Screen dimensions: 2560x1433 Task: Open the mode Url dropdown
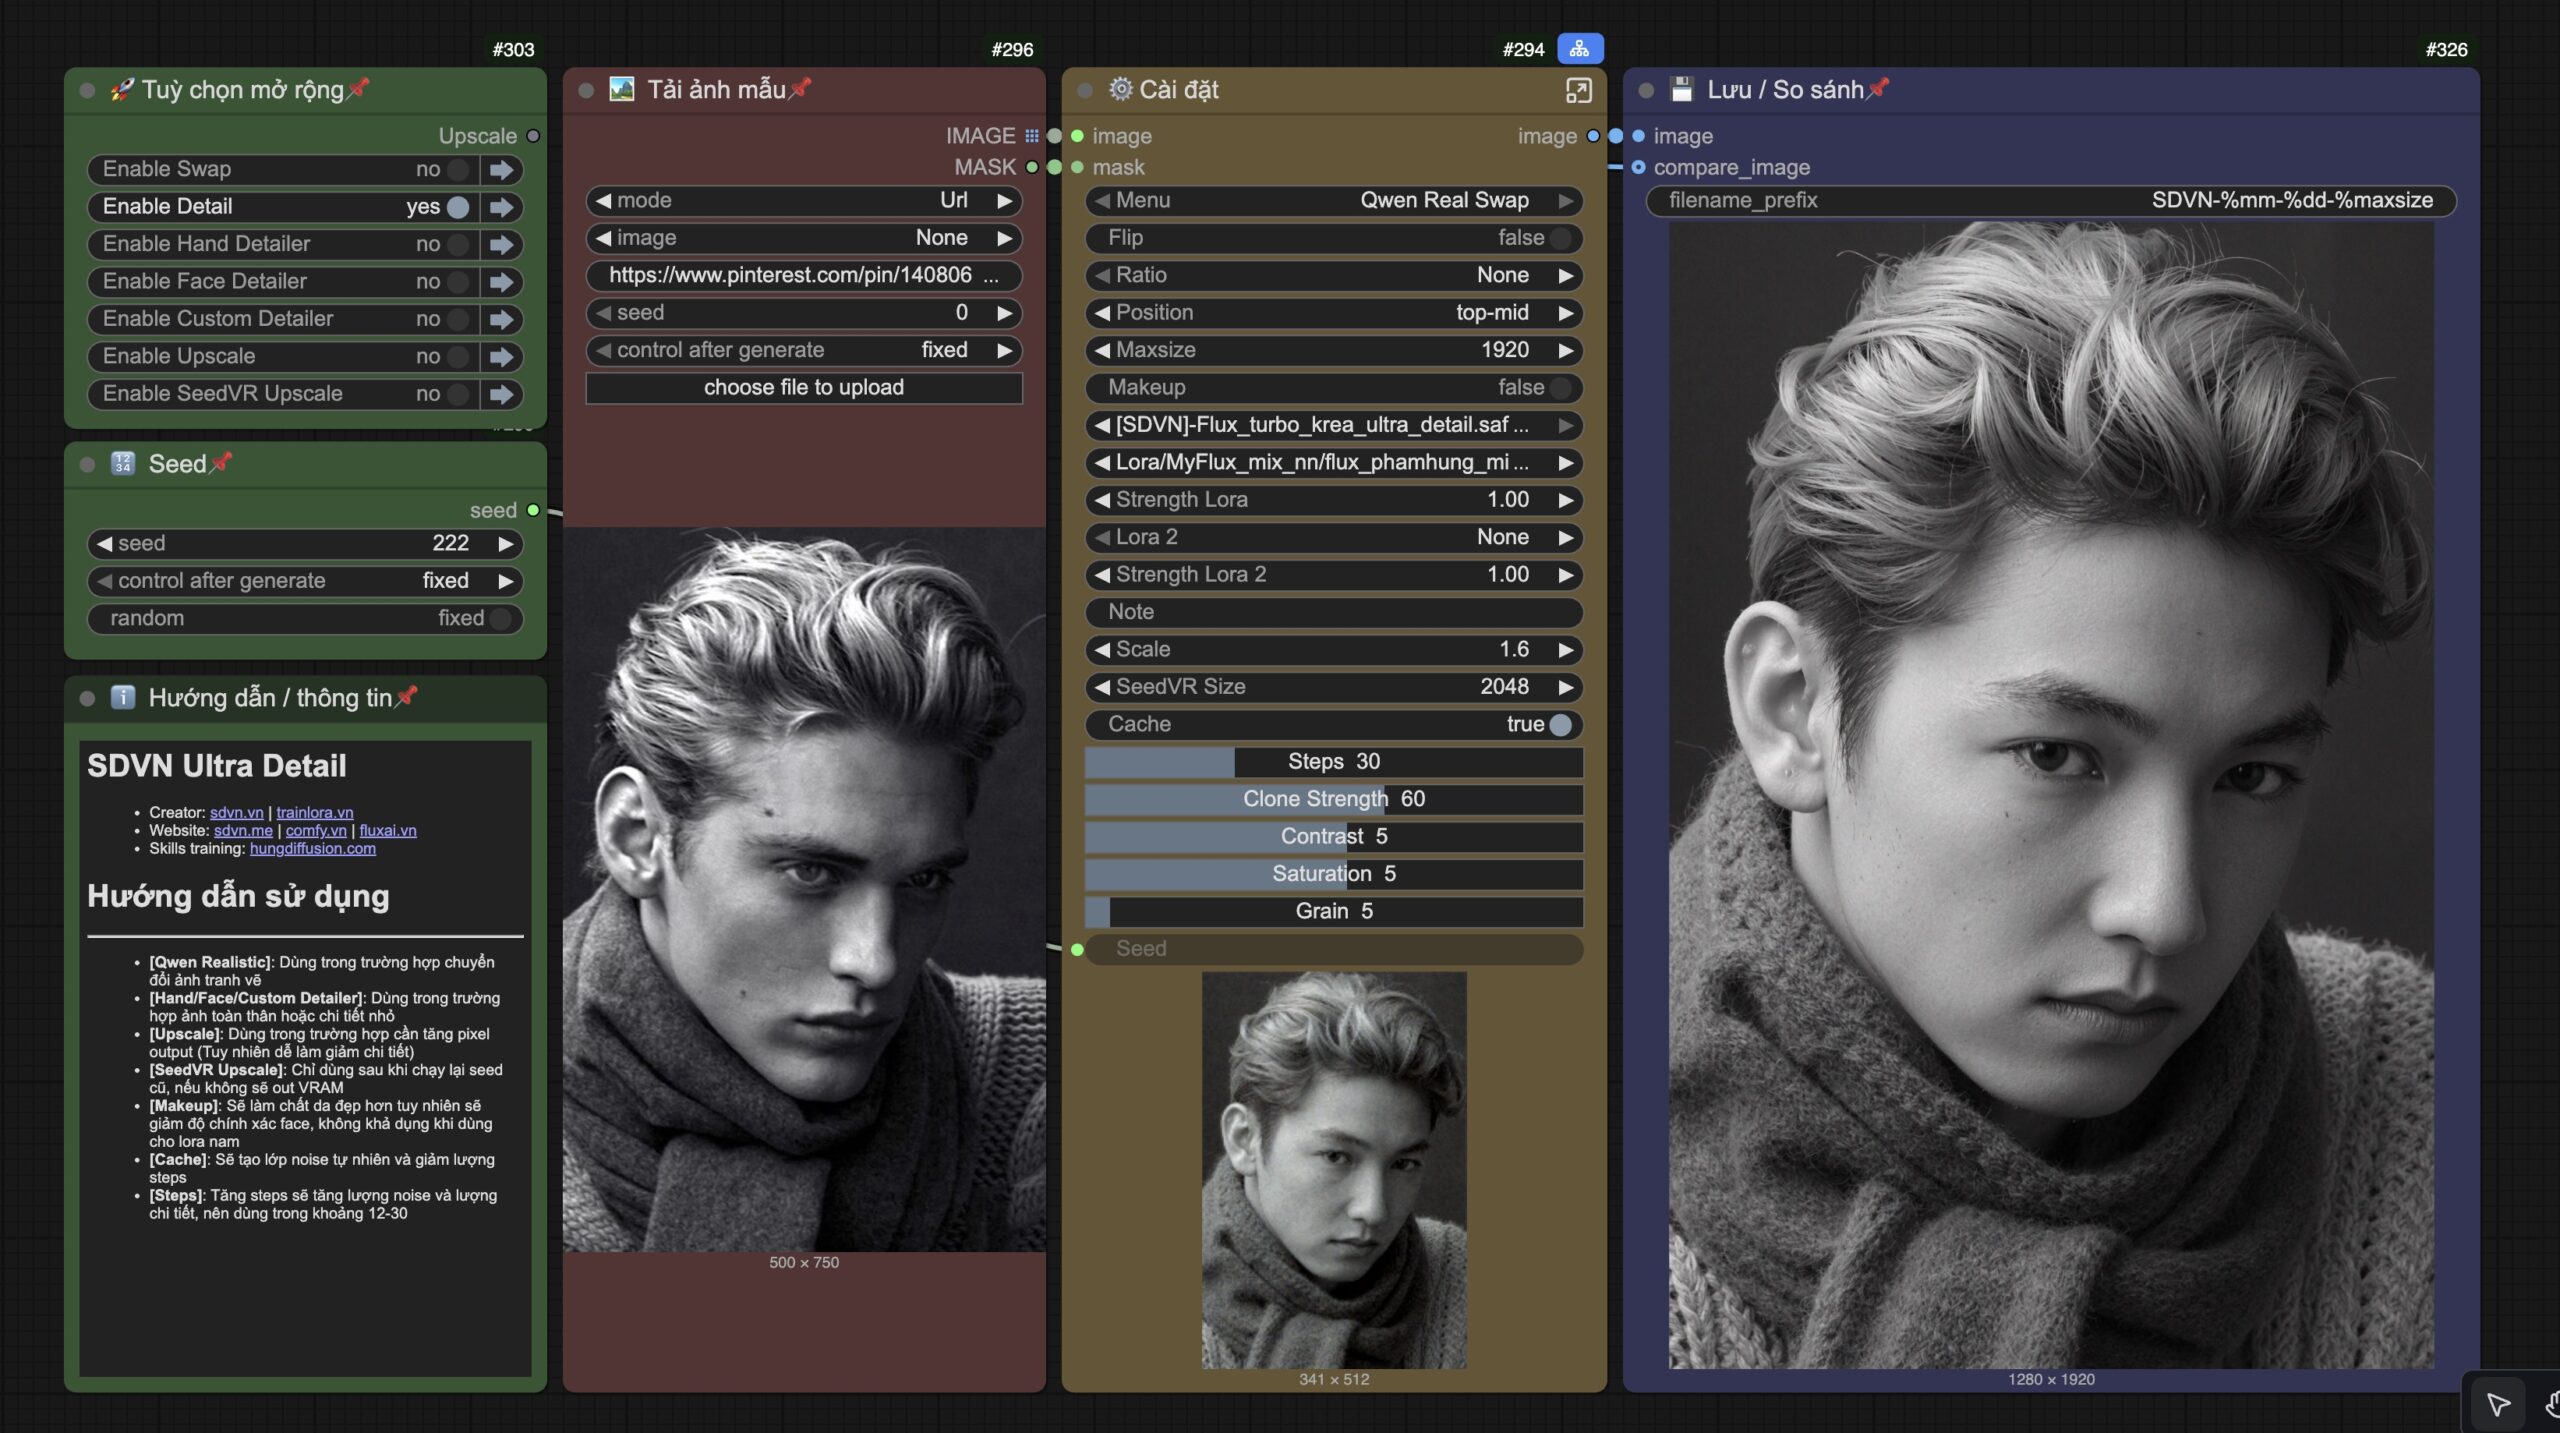(x=803, y=200)
